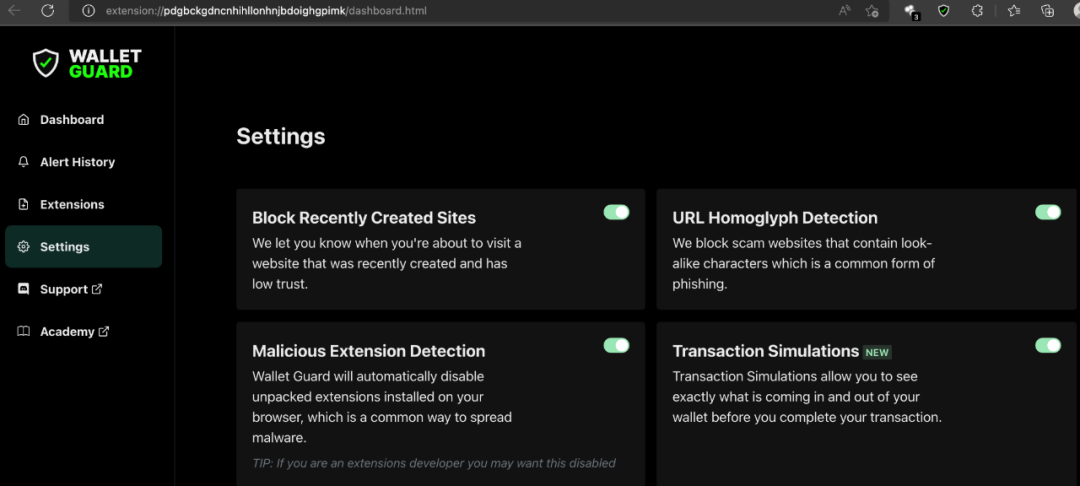Open Wallet Guard shield extension icon in toolbar
This screenshot has height=486, width=1080.
pyautogui.click(x=944, y=11)
